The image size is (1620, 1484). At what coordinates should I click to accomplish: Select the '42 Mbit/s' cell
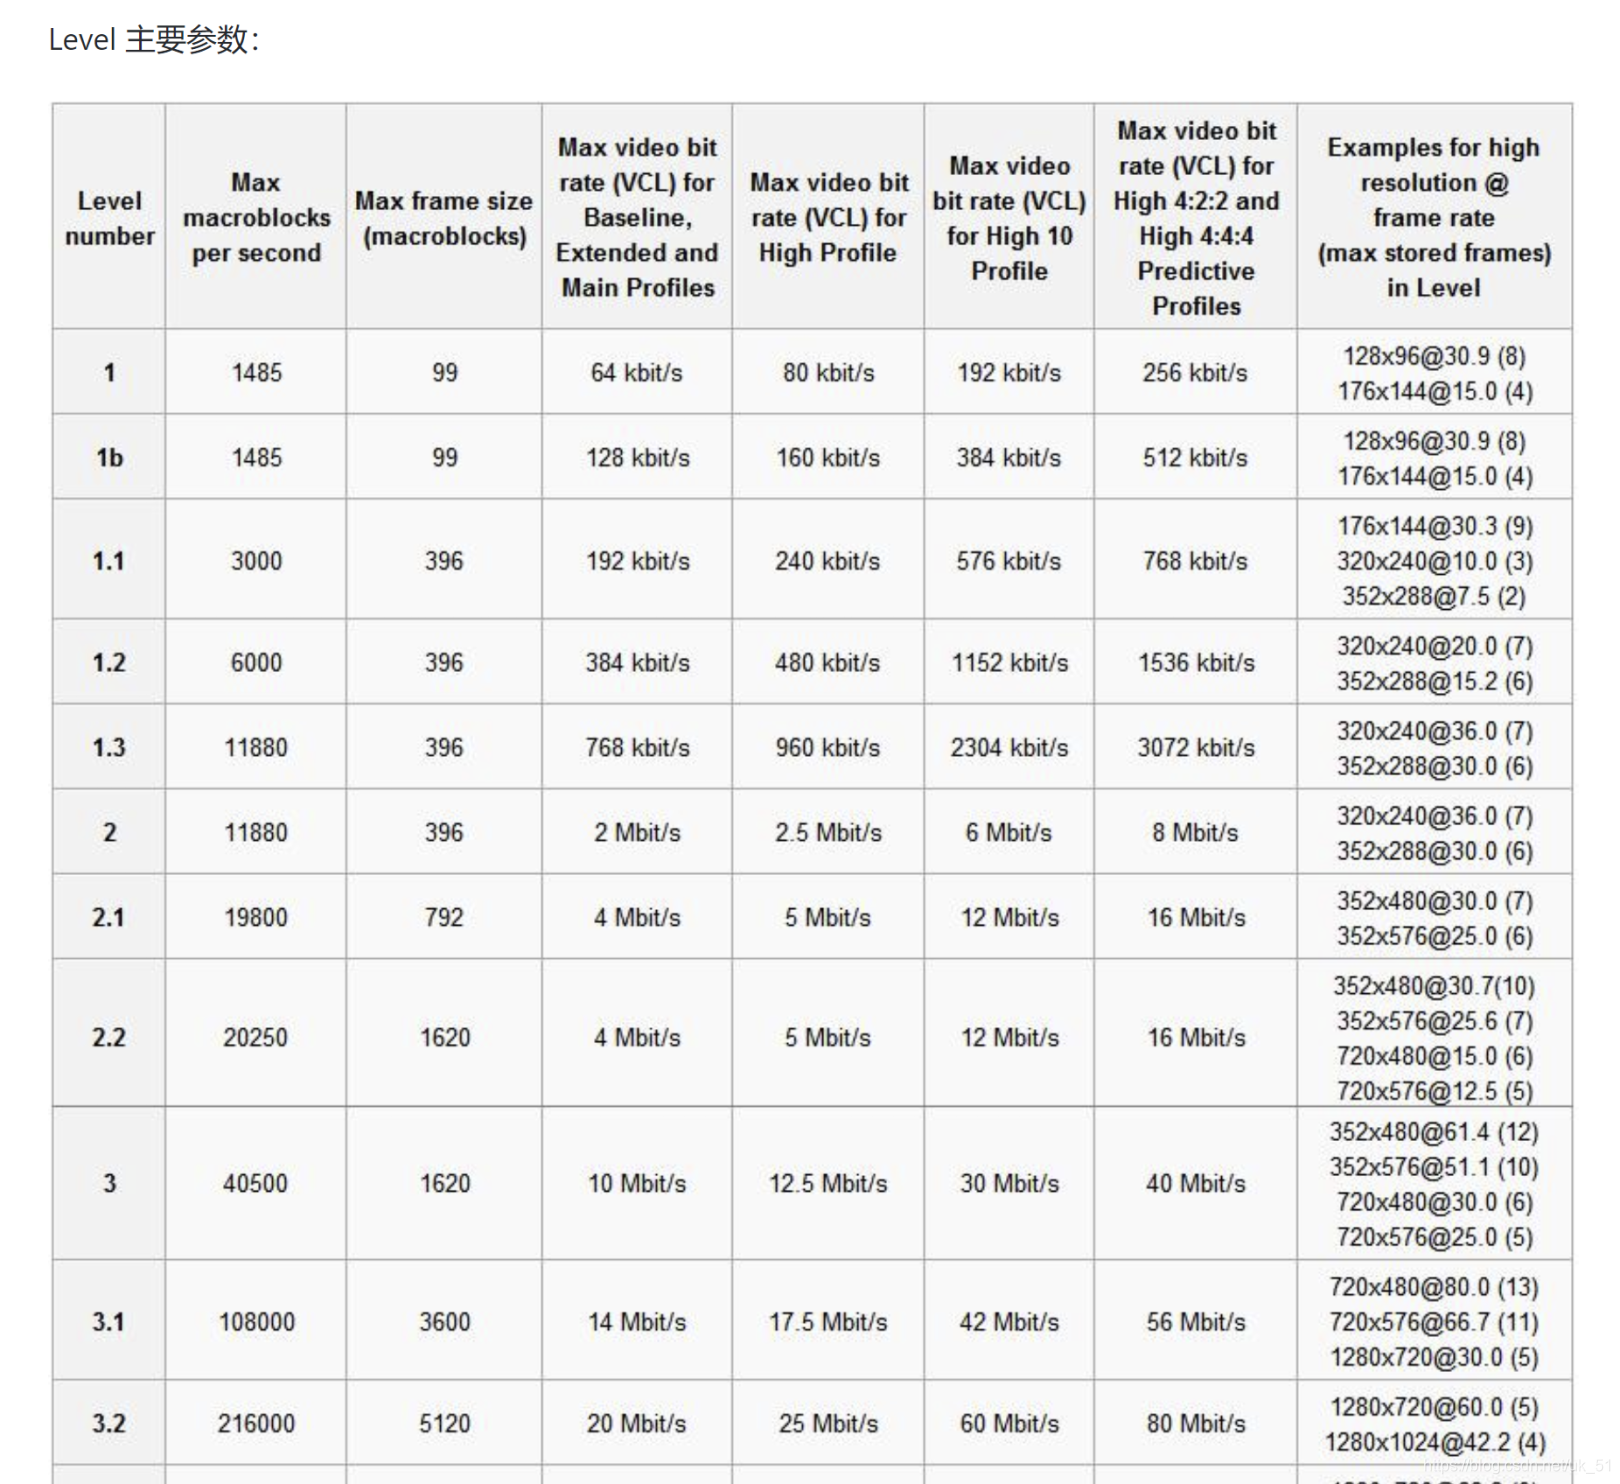point(1009,1322)
